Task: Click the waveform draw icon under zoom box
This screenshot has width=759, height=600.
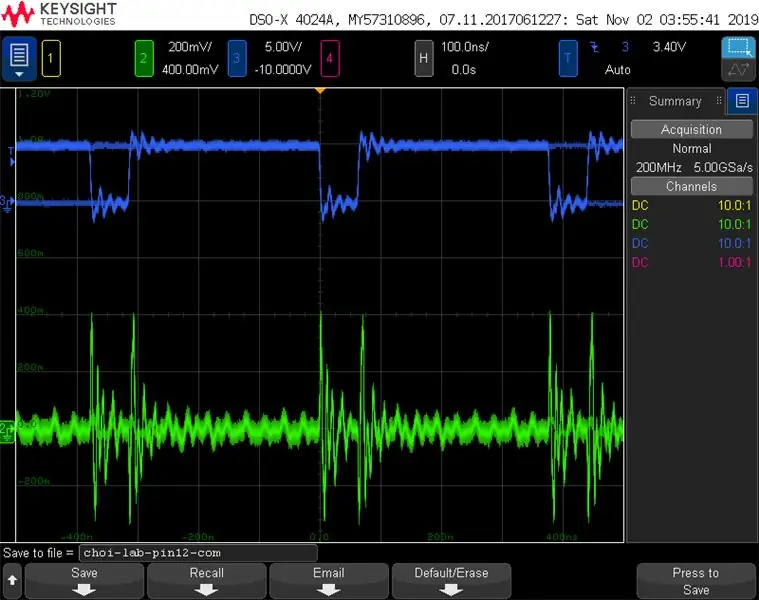Action: tap(739, 70)
